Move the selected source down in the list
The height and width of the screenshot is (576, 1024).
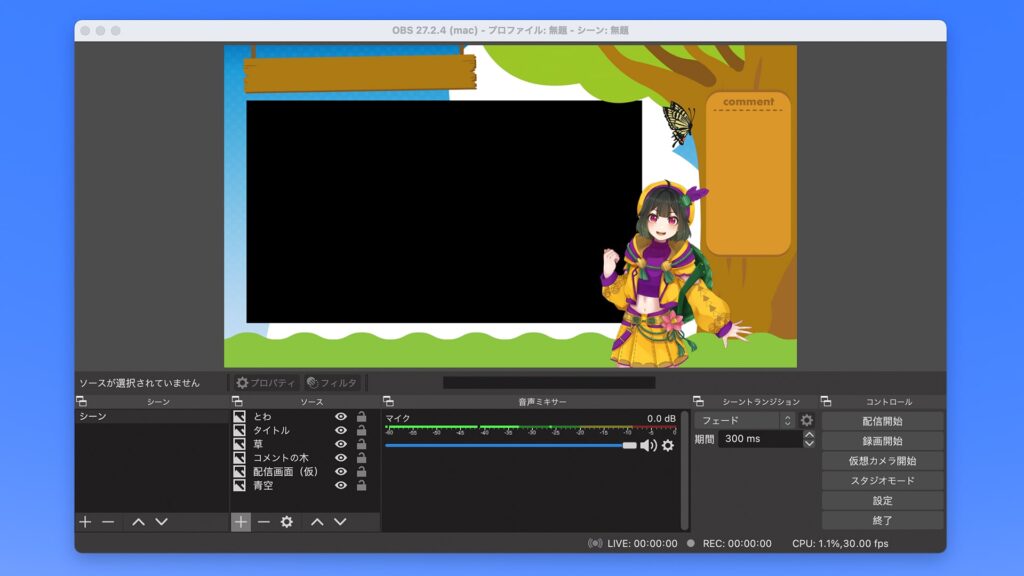(x=342, y=522)
